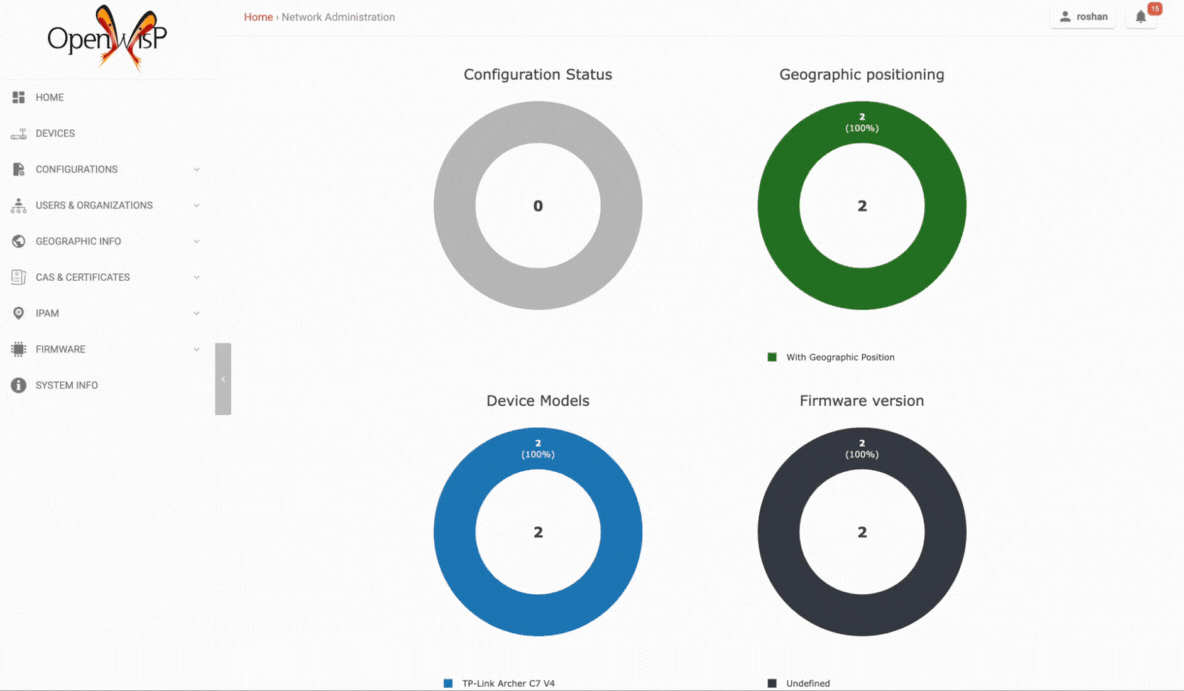Click the Configurations file icon

pos(19,169)
